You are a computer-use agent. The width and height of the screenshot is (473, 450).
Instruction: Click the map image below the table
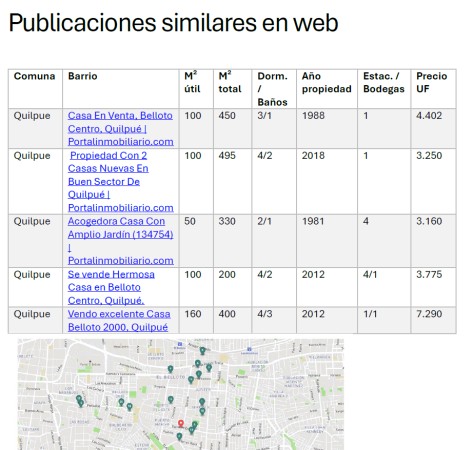(x=181, y=394)
